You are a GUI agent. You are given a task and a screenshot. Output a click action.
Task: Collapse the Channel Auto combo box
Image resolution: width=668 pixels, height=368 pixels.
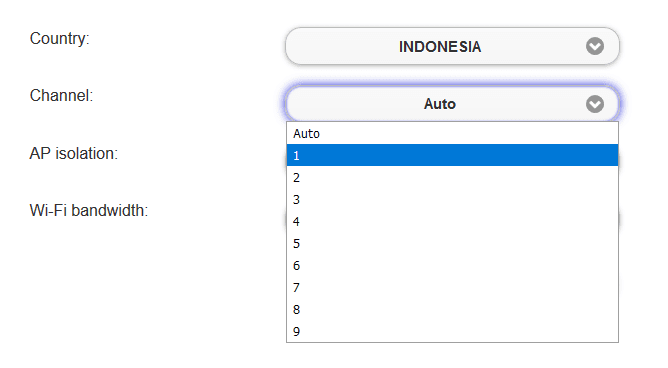pos(452,104)
